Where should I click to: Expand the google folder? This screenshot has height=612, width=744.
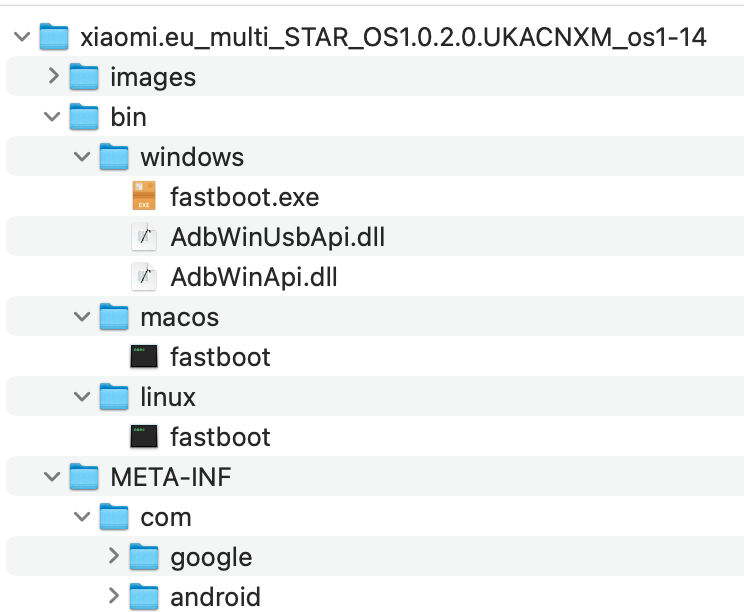click(x=114, y=557)
